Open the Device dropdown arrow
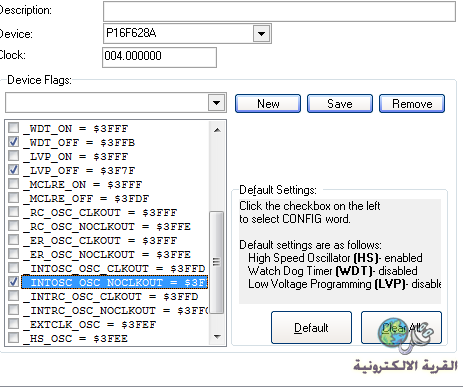 click(x=261, y=33)
